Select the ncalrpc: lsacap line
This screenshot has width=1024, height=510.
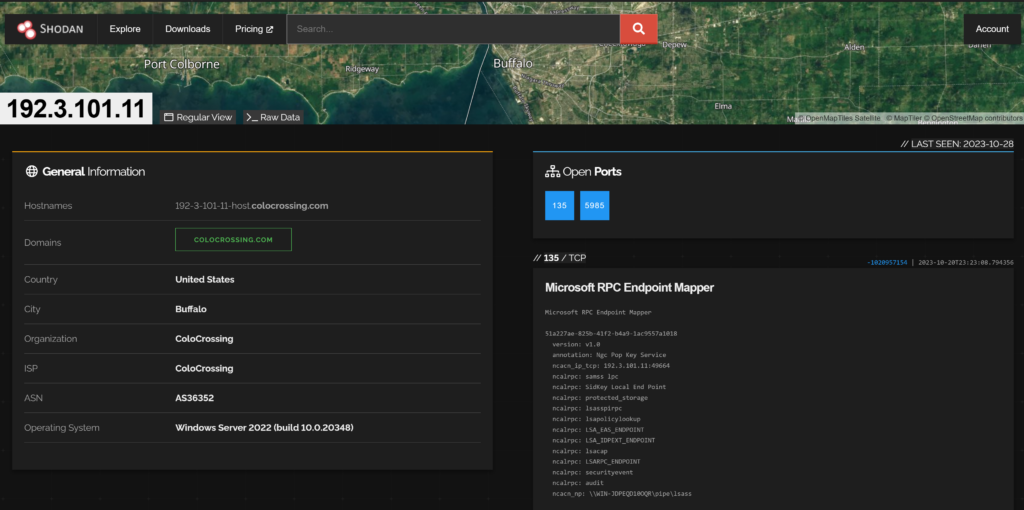(581, 451)
